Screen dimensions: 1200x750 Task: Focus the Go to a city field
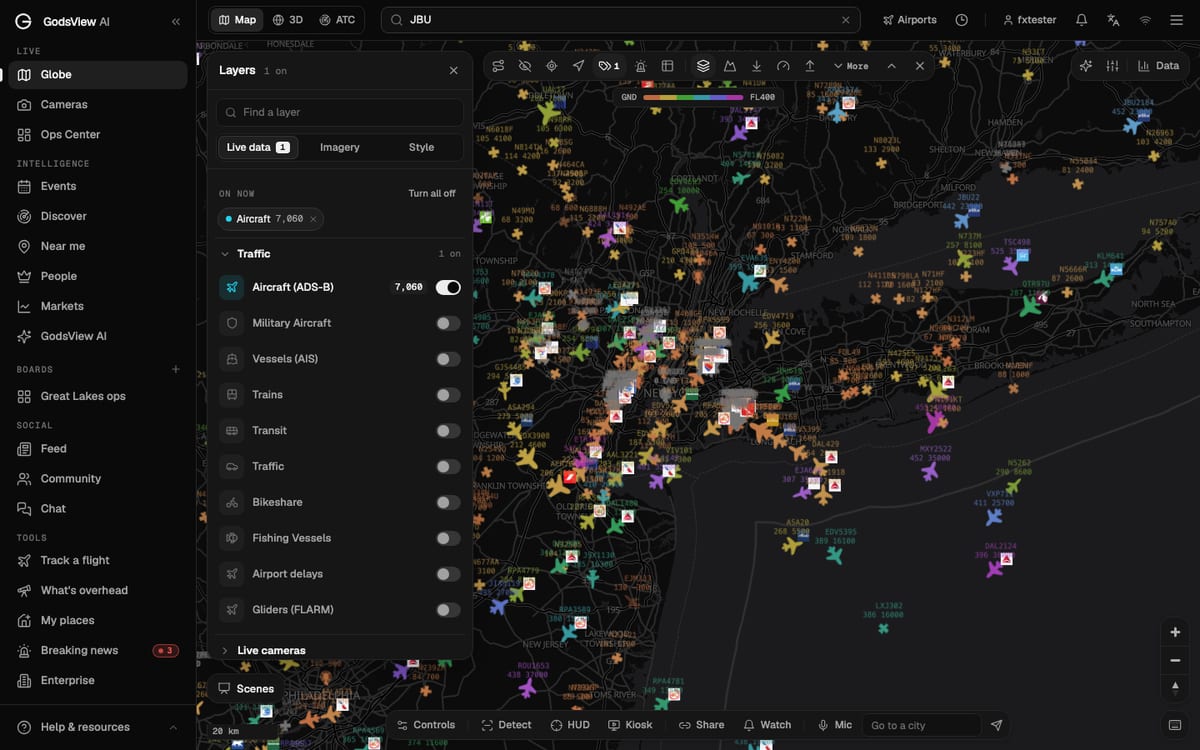(923, 725)
